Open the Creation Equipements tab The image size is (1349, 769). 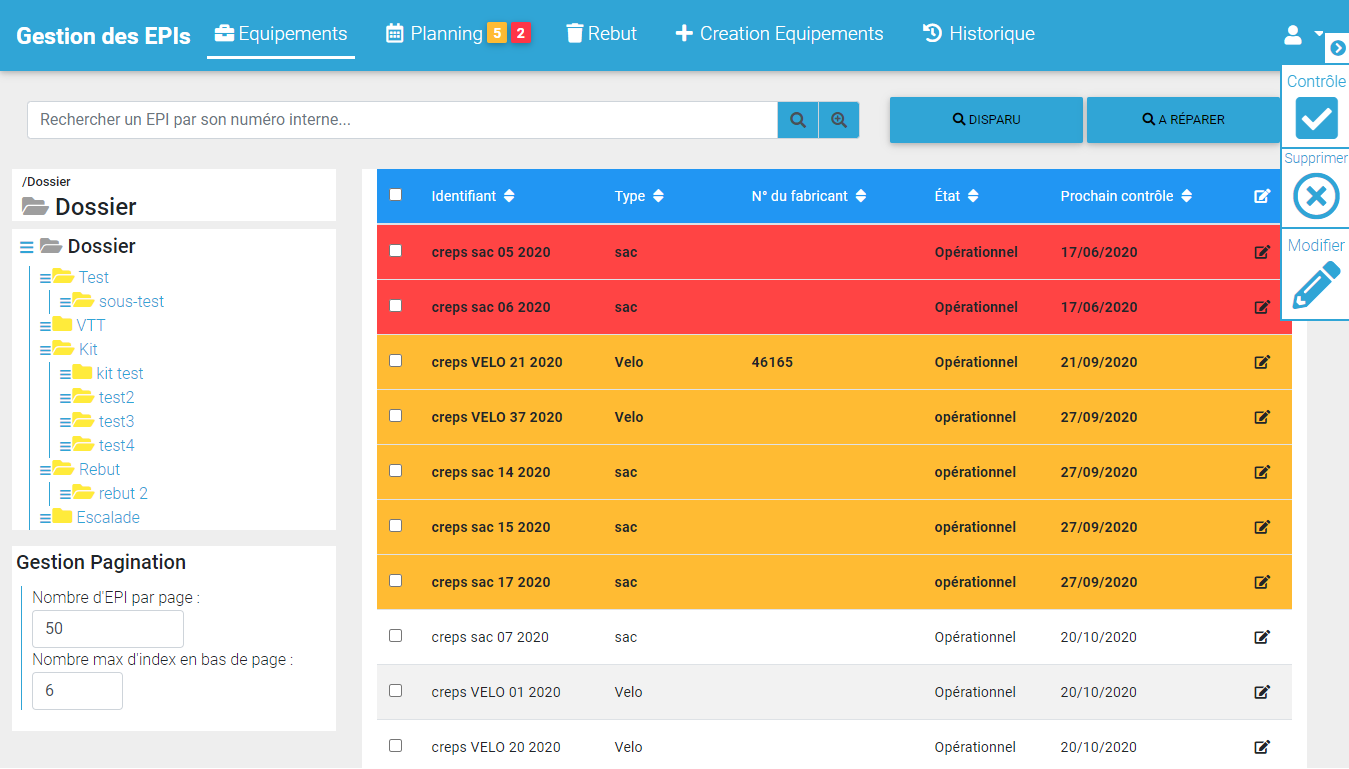[779, 34]
